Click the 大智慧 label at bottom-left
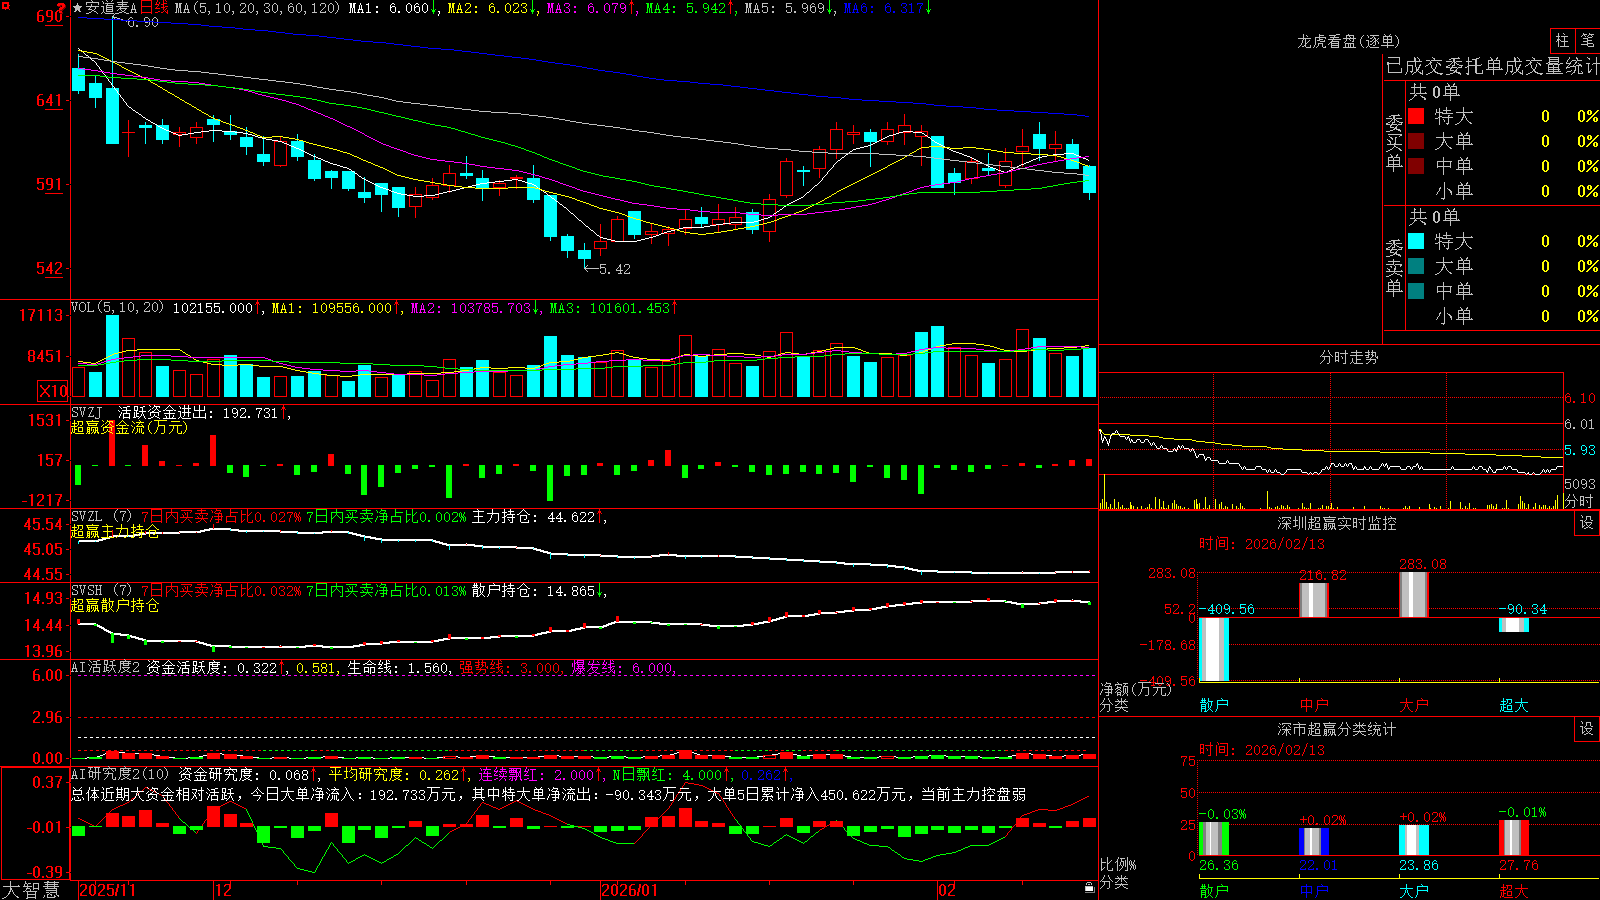The height and width of the screenshot is (900, 1600). pyautogui.click(x=31, y=890)
